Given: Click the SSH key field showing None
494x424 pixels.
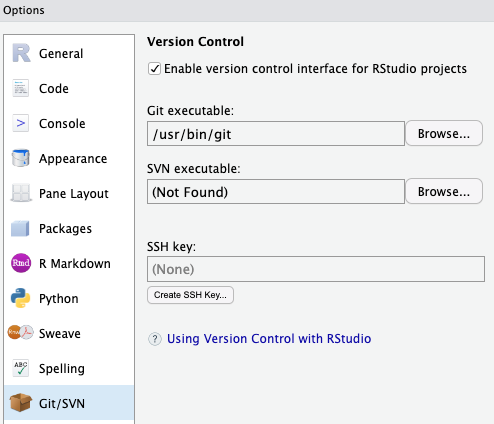Looking at the screenshot, I should click(x=316, y=269).
